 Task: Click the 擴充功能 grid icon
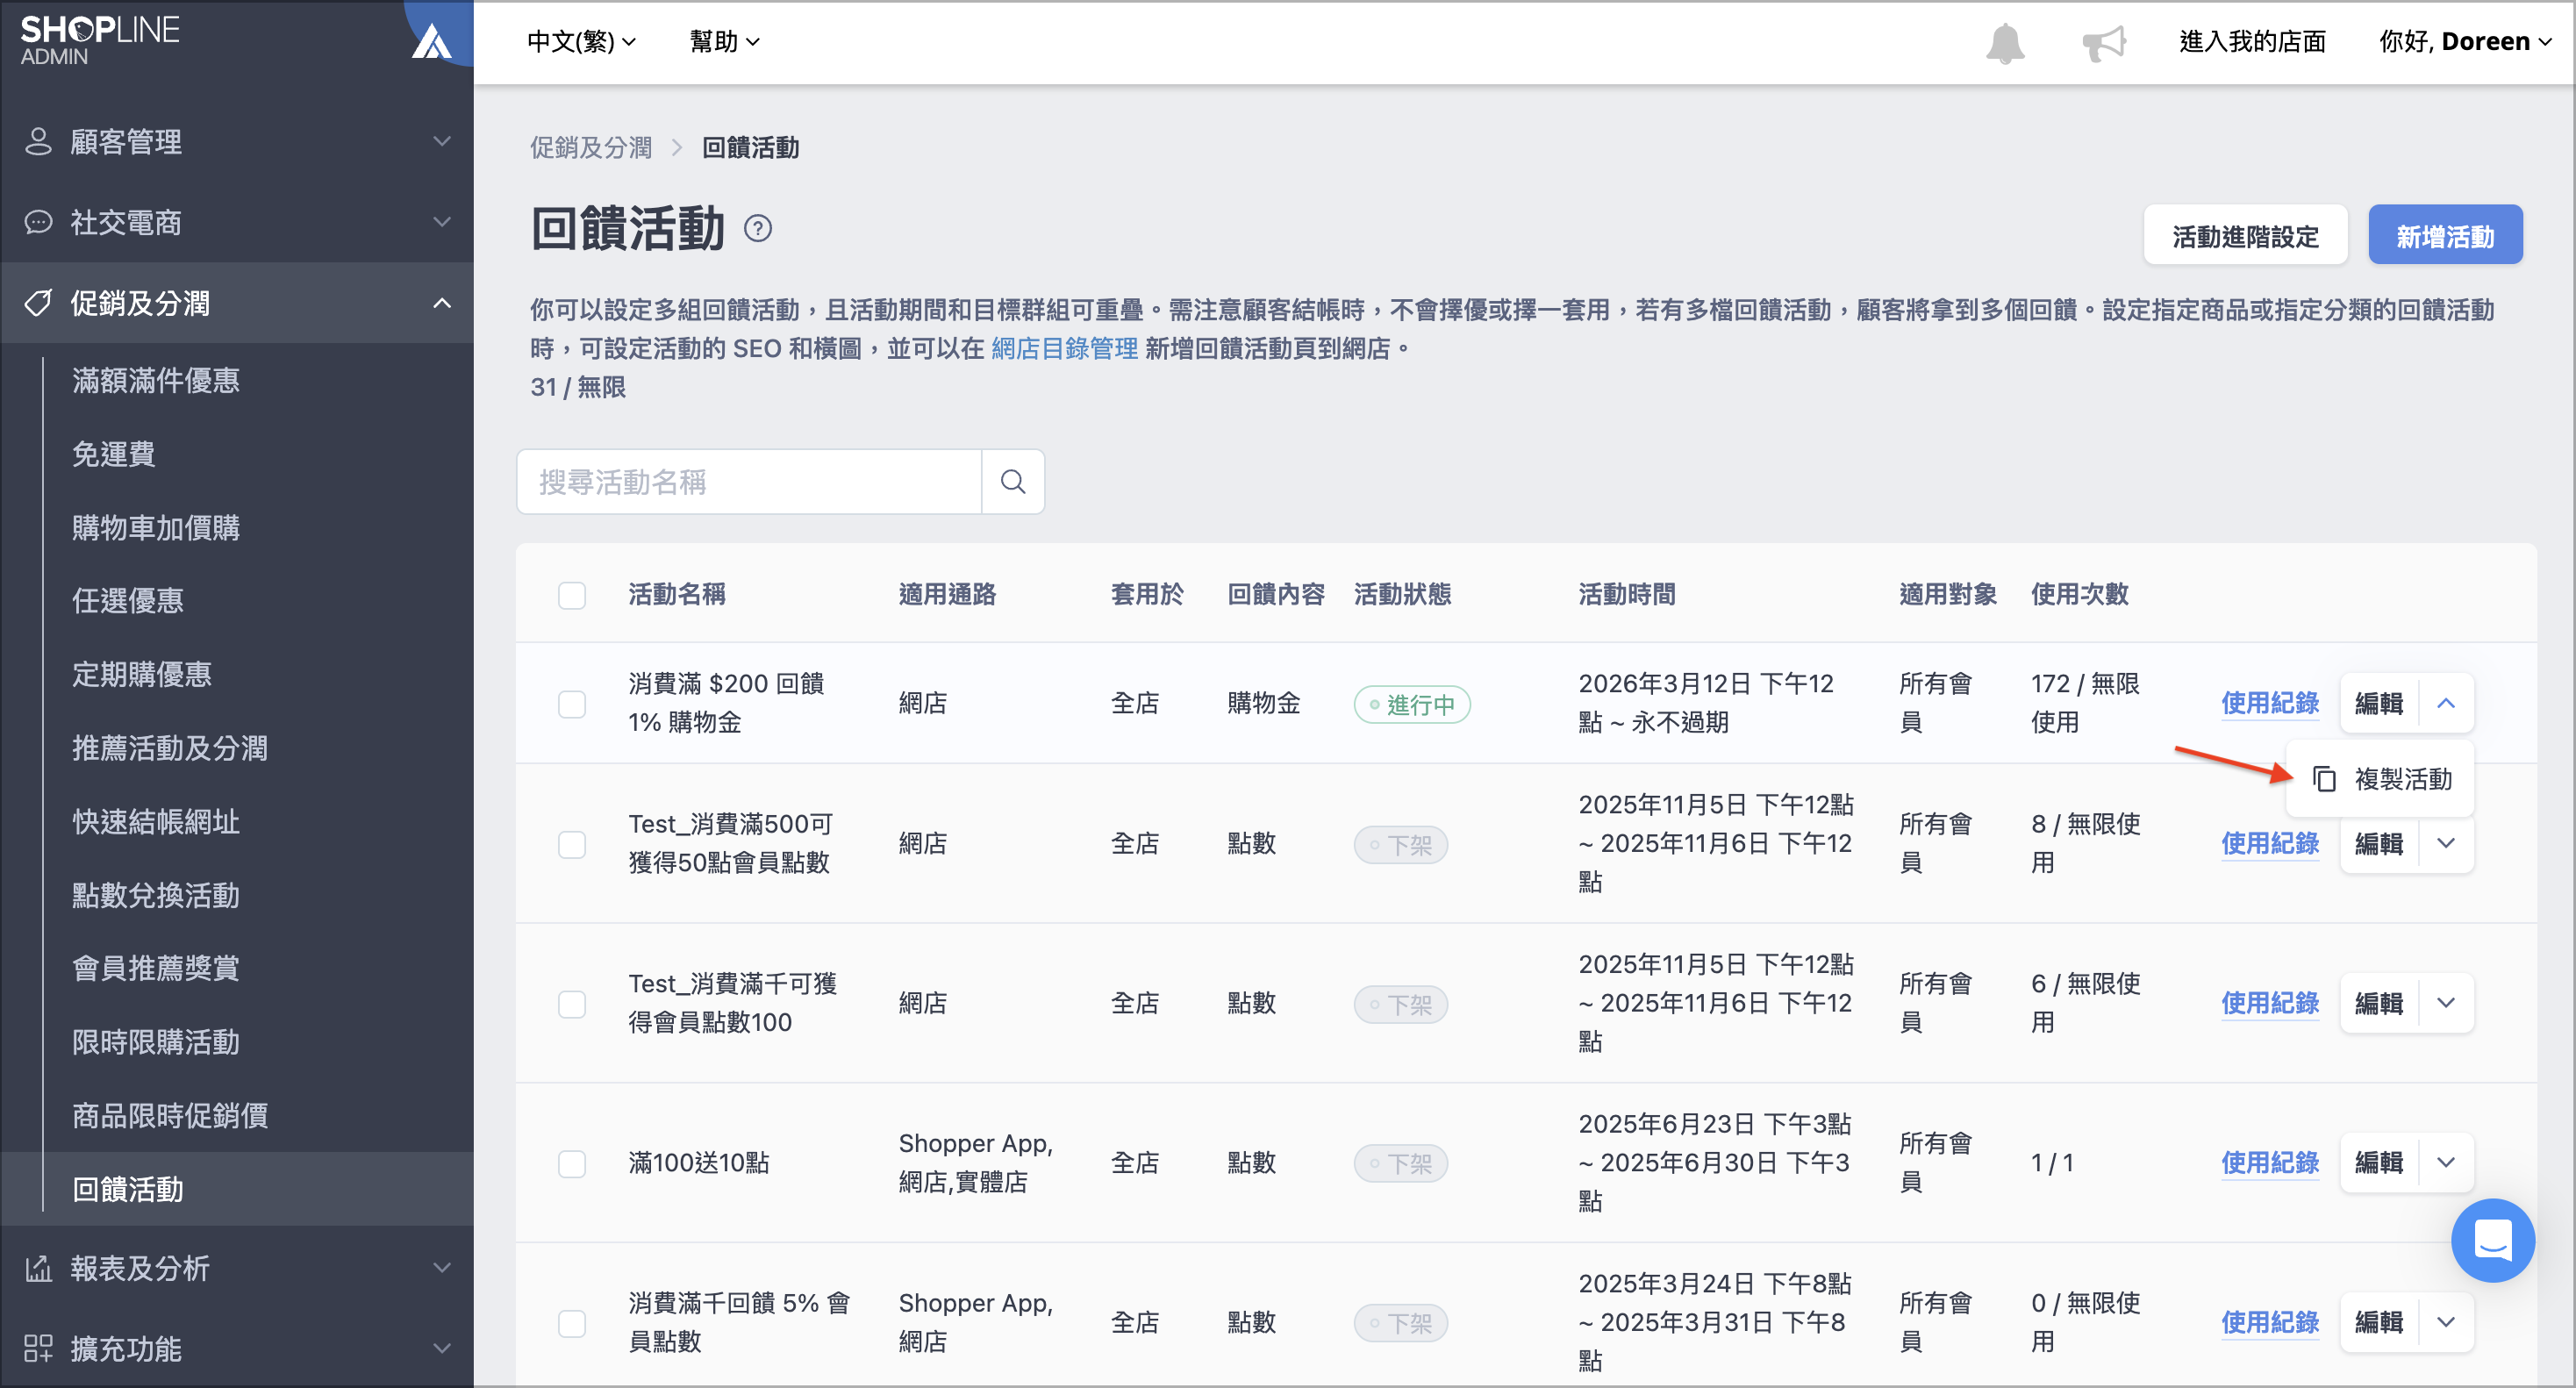point(38,1348)
